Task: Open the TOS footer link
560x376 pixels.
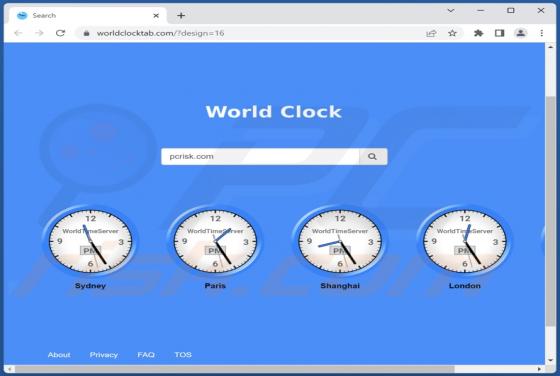Action: click(x=183, y=355)
